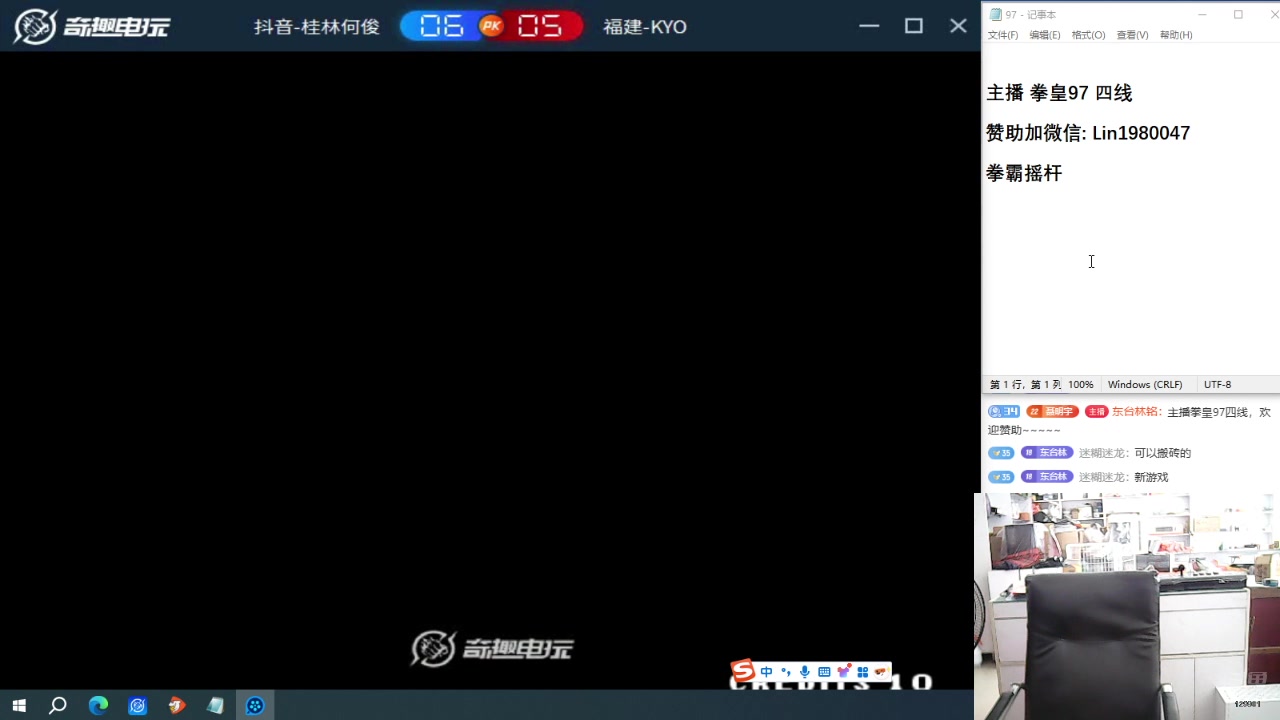Image resolution: width=1280 pixels, height=720 pixels.
Task: Click username 迷糊迷龙 beside 可以搬砖的
Action: click(x=1102, y=453)
